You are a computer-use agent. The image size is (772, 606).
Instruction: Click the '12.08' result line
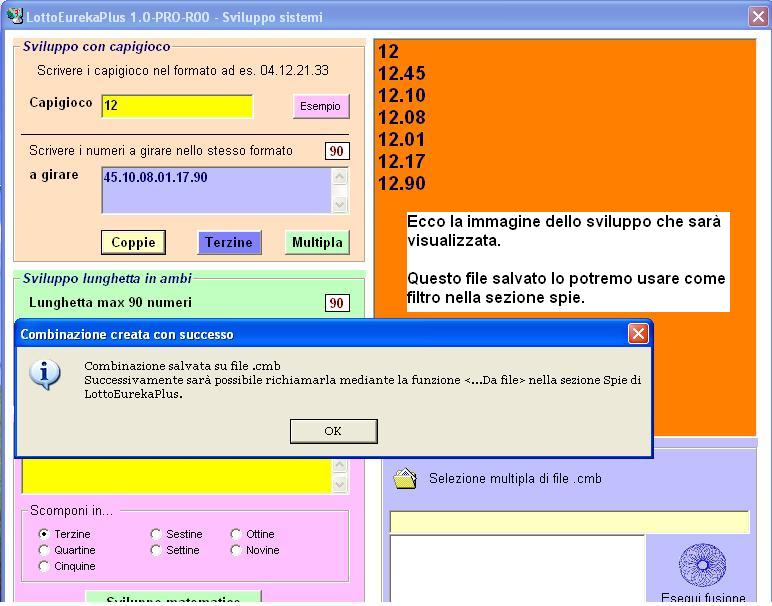401,117
